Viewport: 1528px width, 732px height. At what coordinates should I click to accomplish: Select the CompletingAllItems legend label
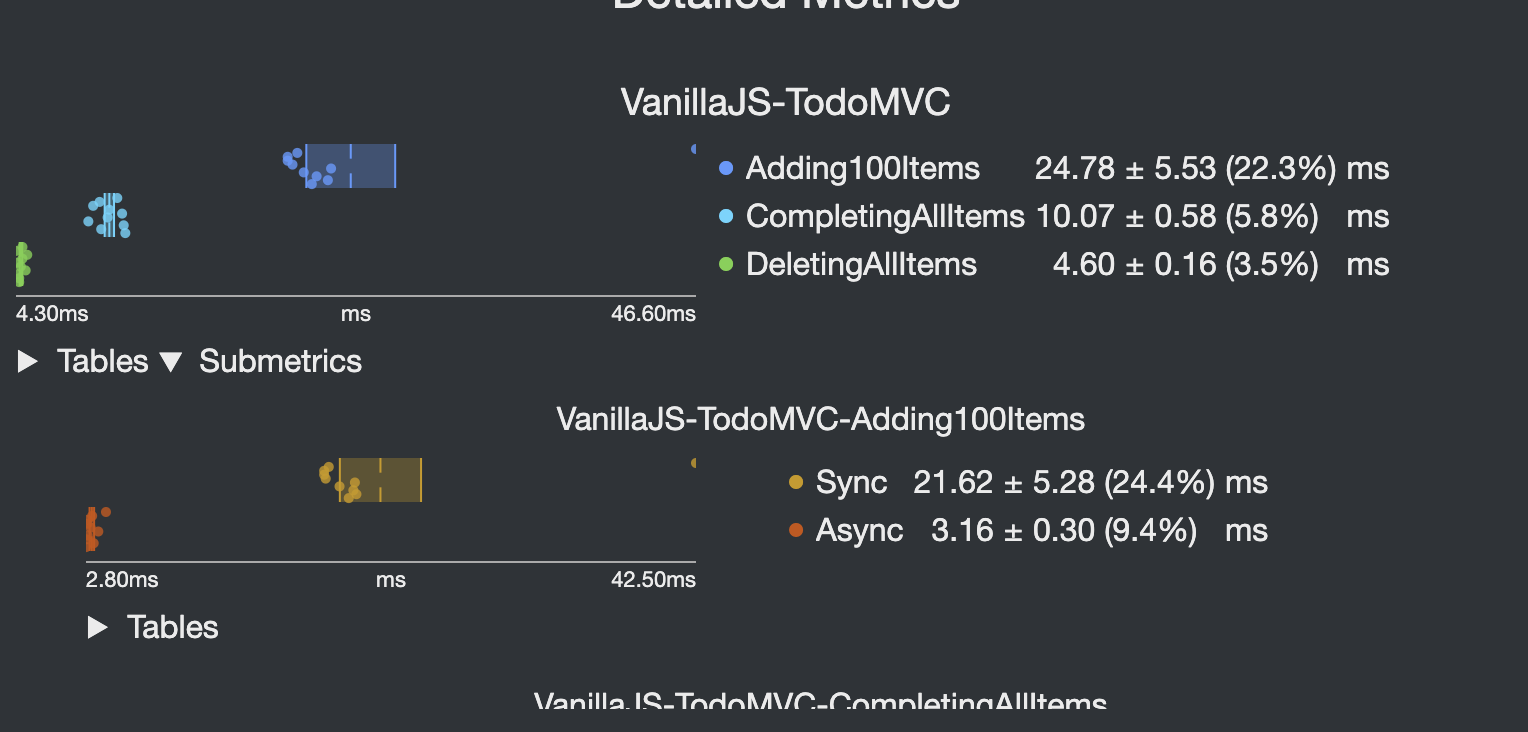(x=885, y=216)
